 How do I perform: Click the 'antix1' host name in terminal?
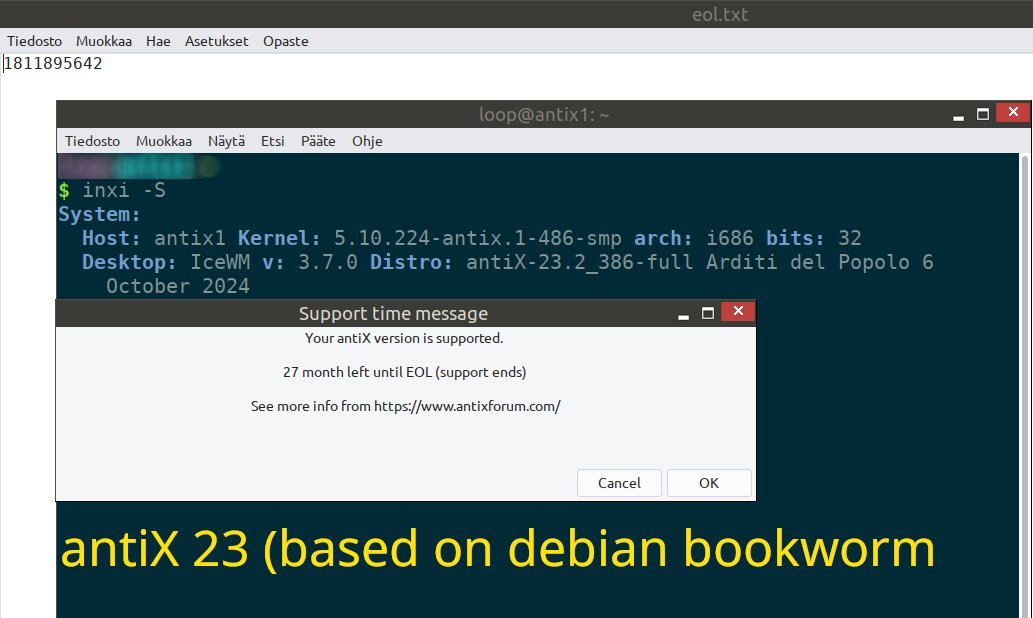click(x=190, y=238)
